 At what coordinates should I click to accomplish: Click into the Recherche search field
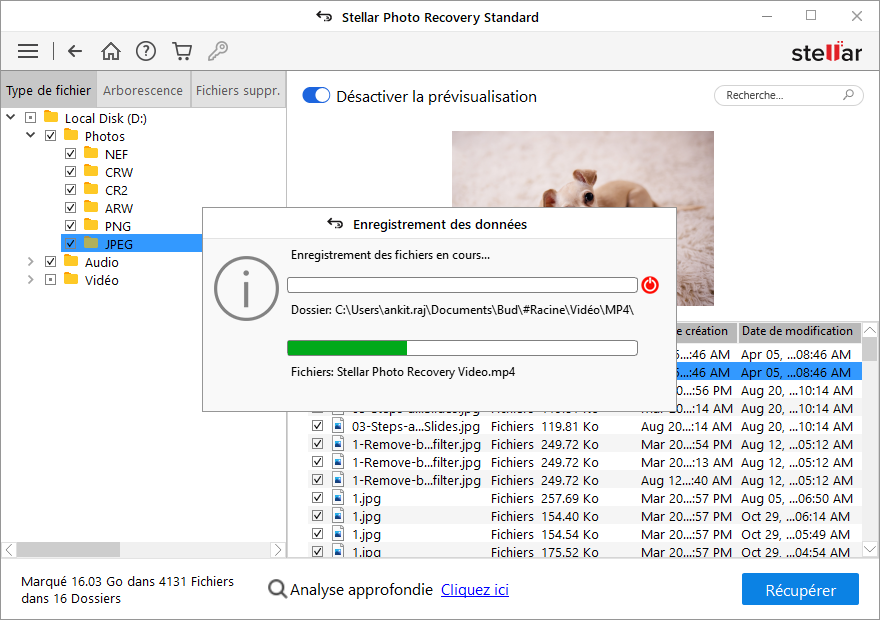coord(778,95)
